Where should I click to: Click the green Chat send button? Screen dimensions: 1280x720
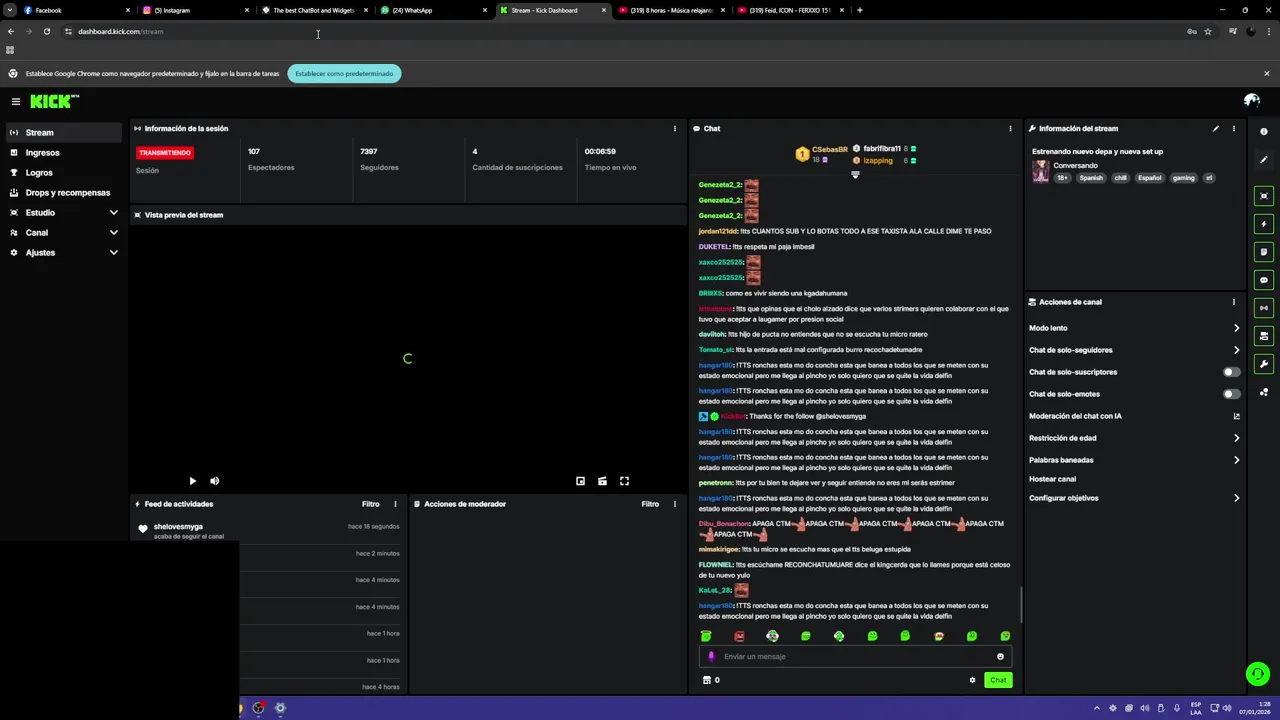[998, 680]
